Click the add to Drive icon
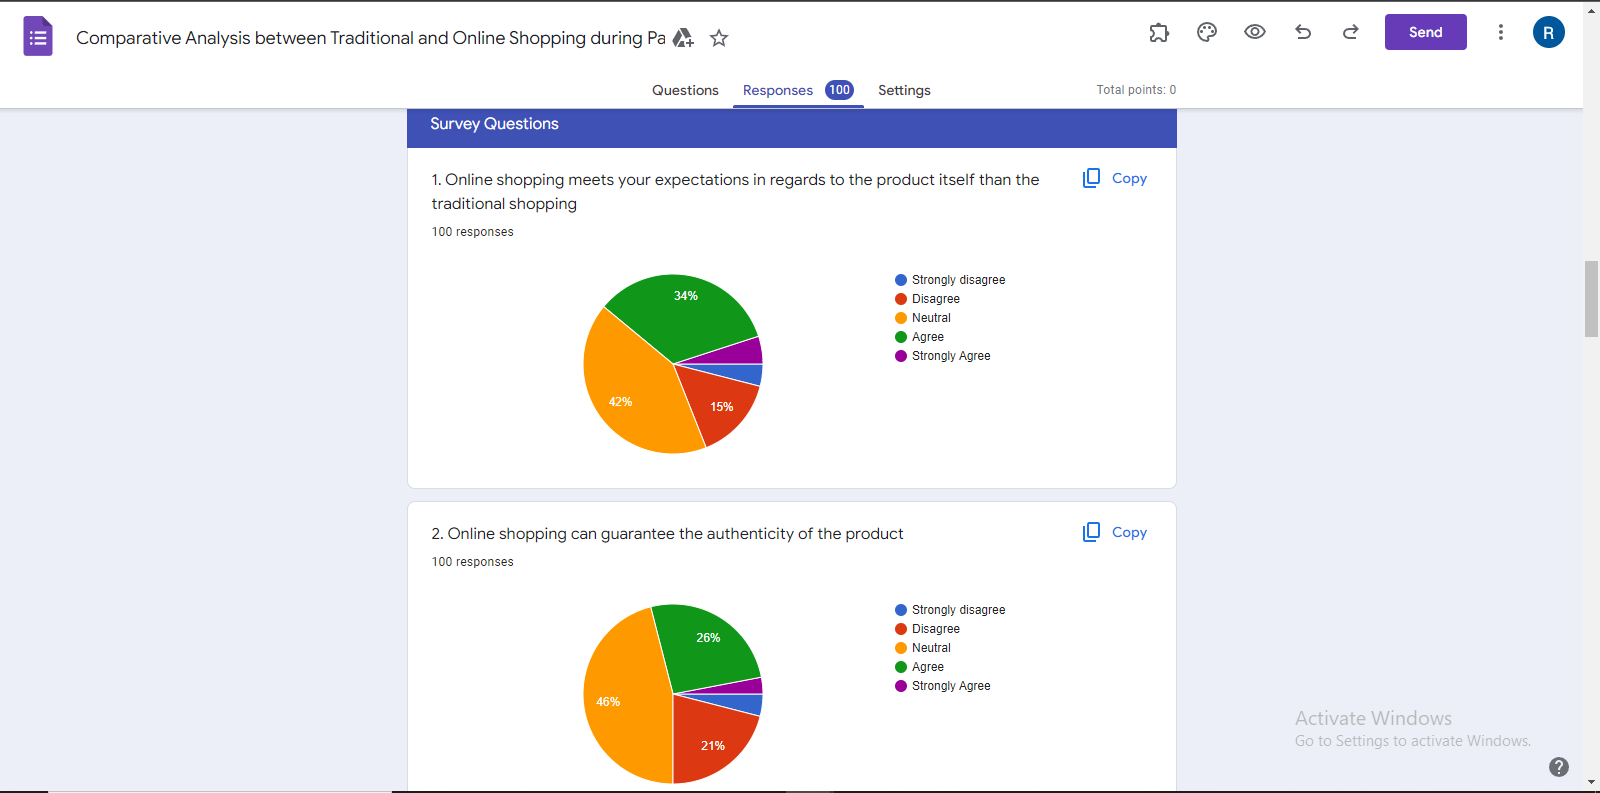This screenshot has height=793, width=1600. 683,38
